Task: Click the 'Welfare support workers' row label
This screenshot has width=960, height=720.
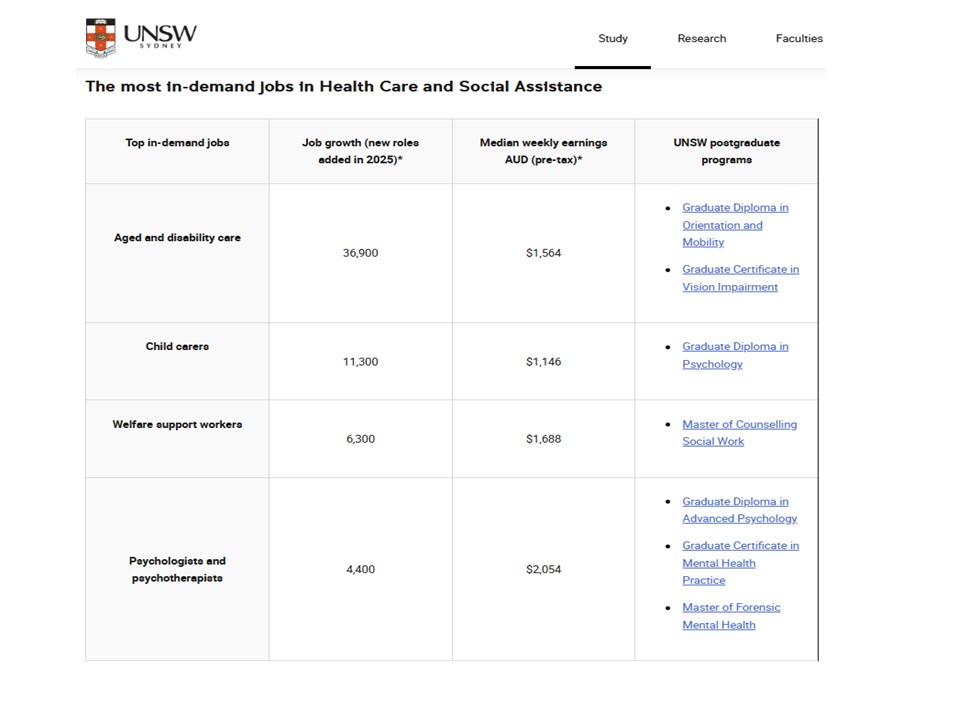Action: (177, 425)
